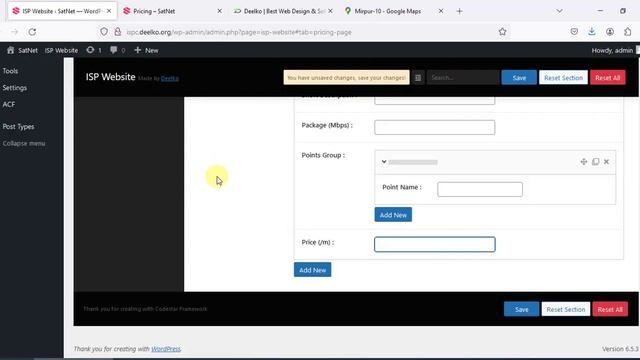Open ISP Website in admin bar
This screenshot has height=360, width=640.
click(x=61, y=50)
